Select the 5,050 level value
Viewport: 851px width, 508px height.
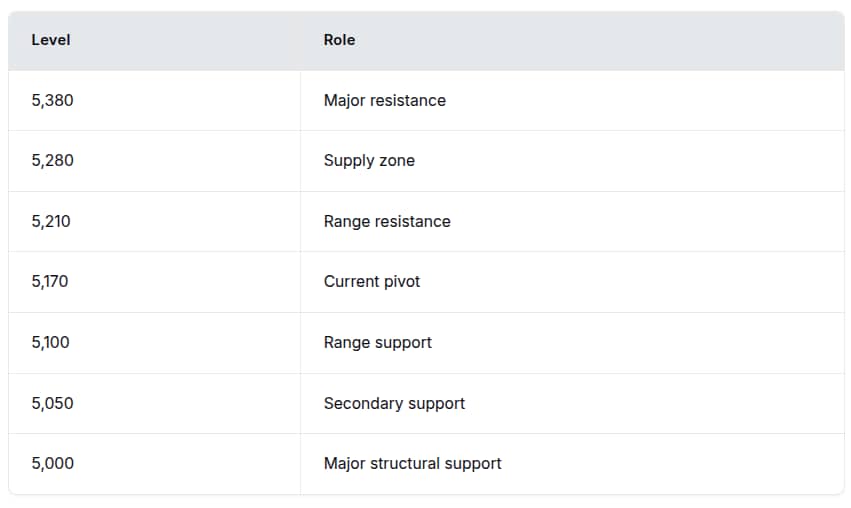pos(52,403)
